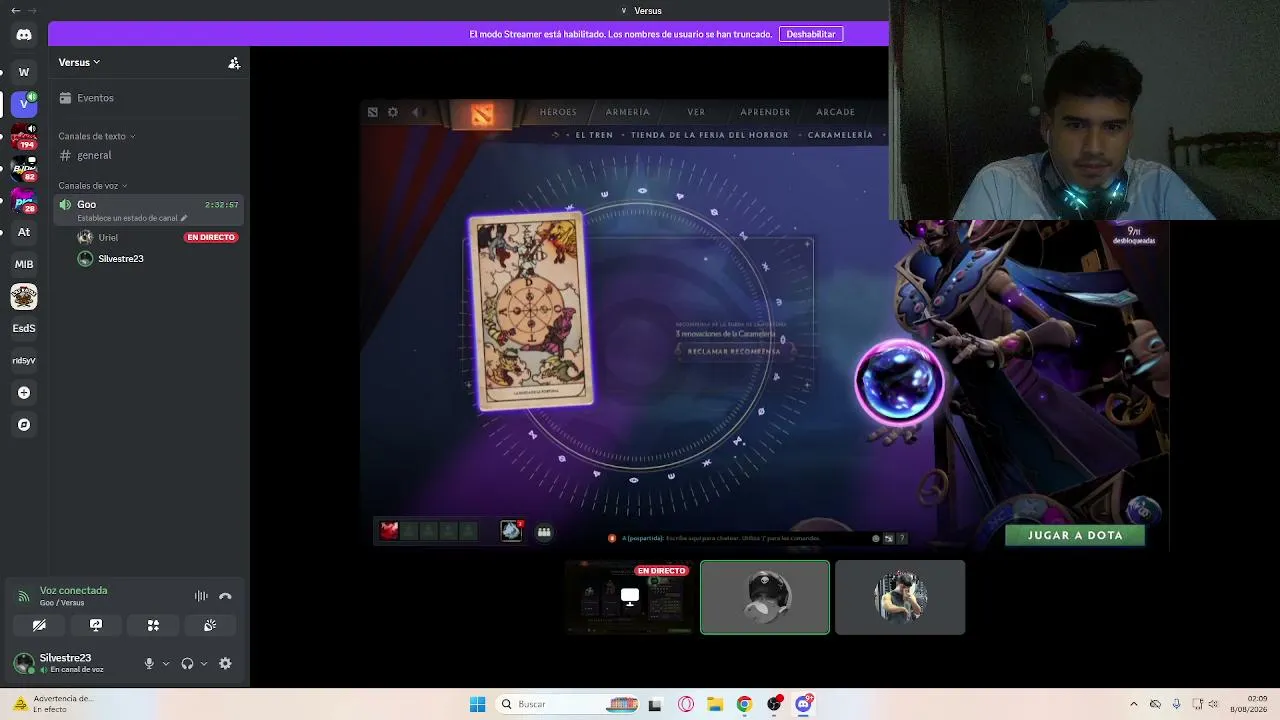The height and width of the screenshot is (720, 1280).
Task: Click the taskbar Buscar search box
Action: click(x=567, y=704)
